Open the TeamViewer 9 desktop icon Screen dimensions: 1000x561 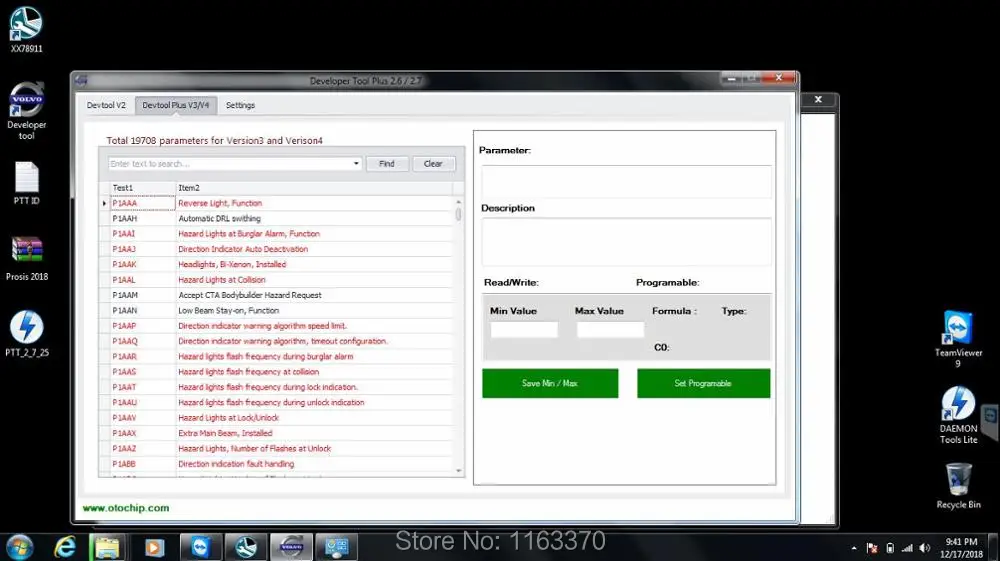click(x=958, y=339)
